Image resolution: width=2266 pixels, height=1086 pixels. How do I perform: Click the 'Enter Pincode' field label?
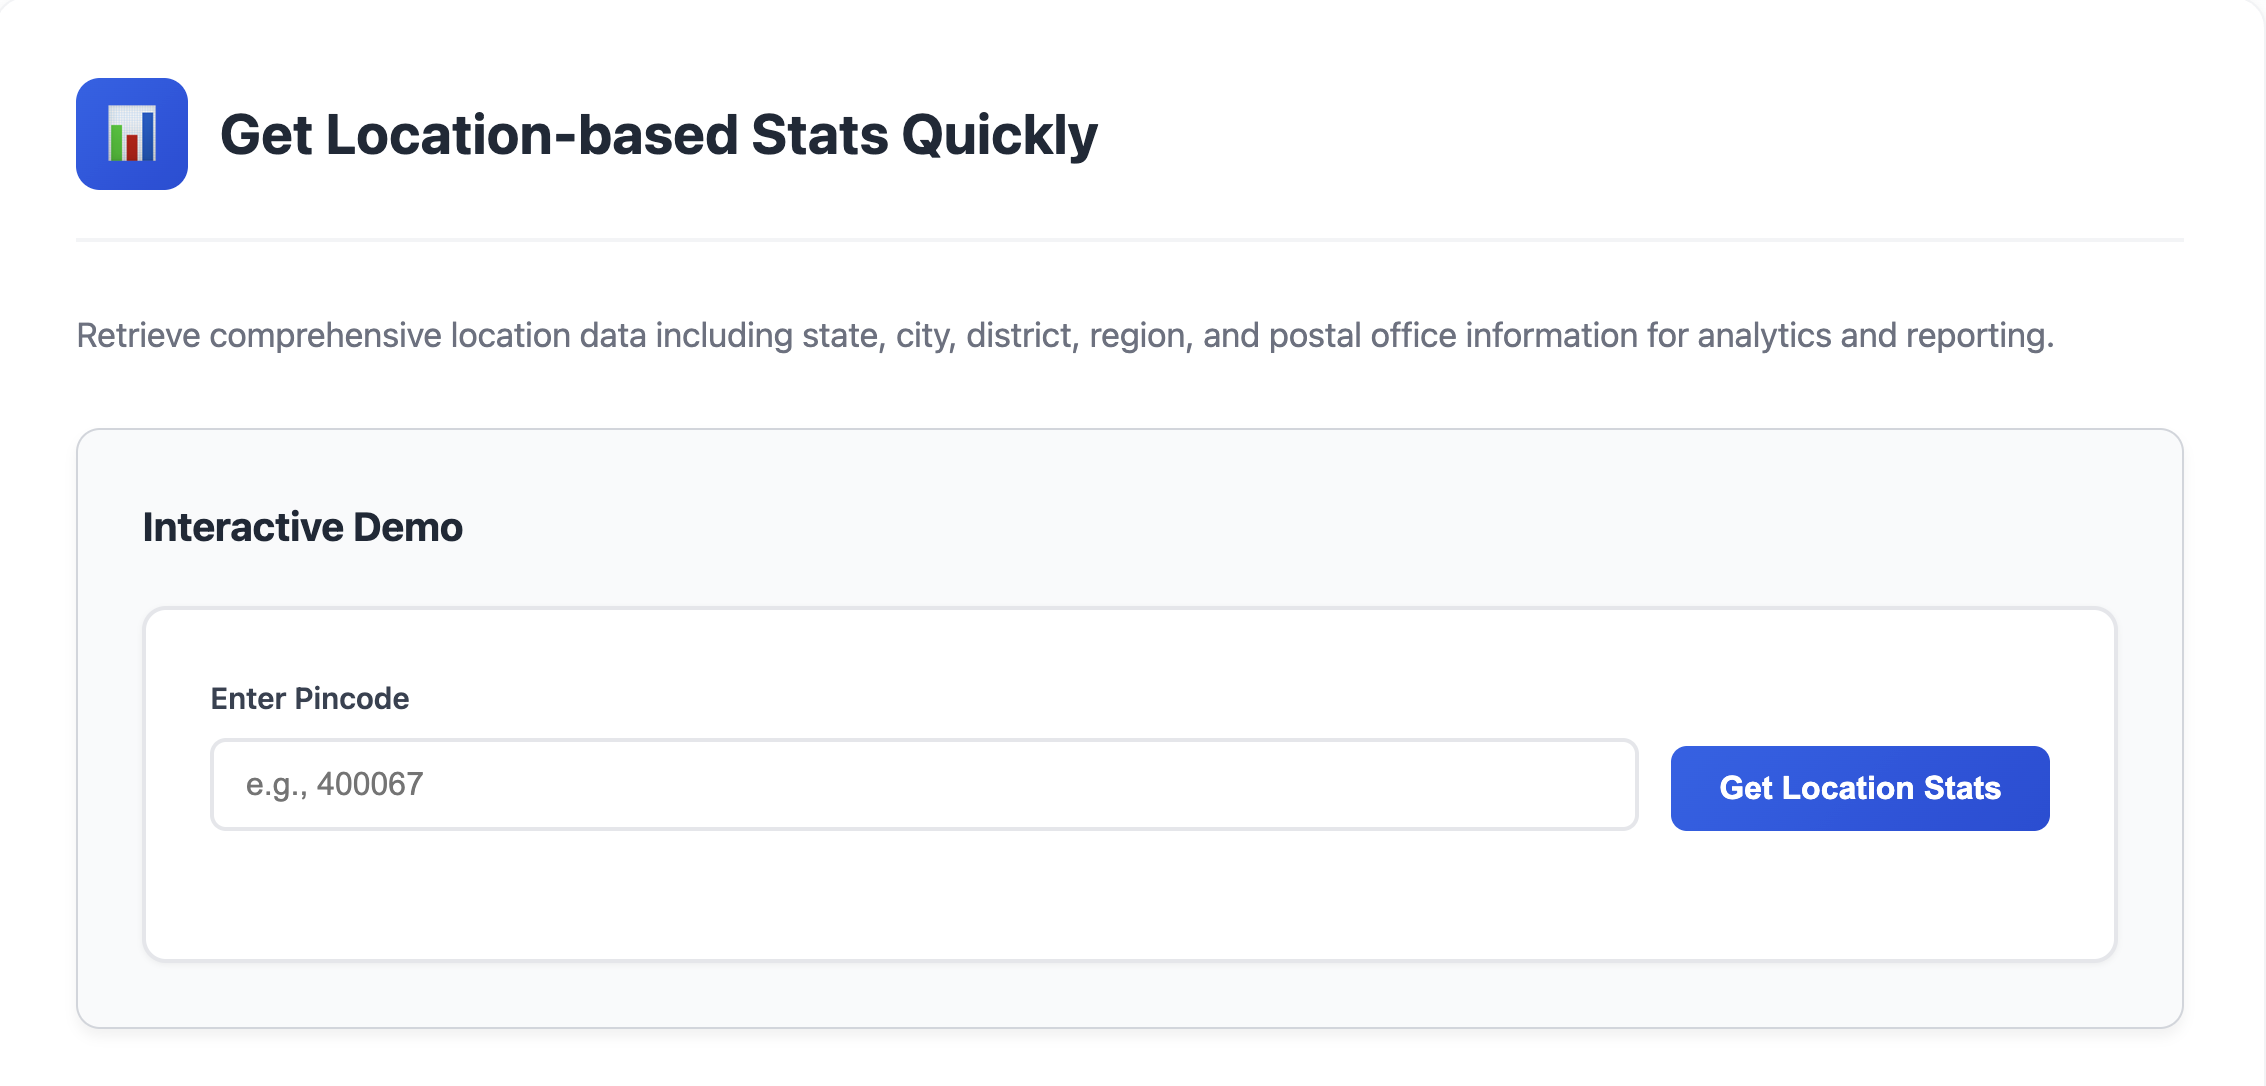[x=309, y=698]
